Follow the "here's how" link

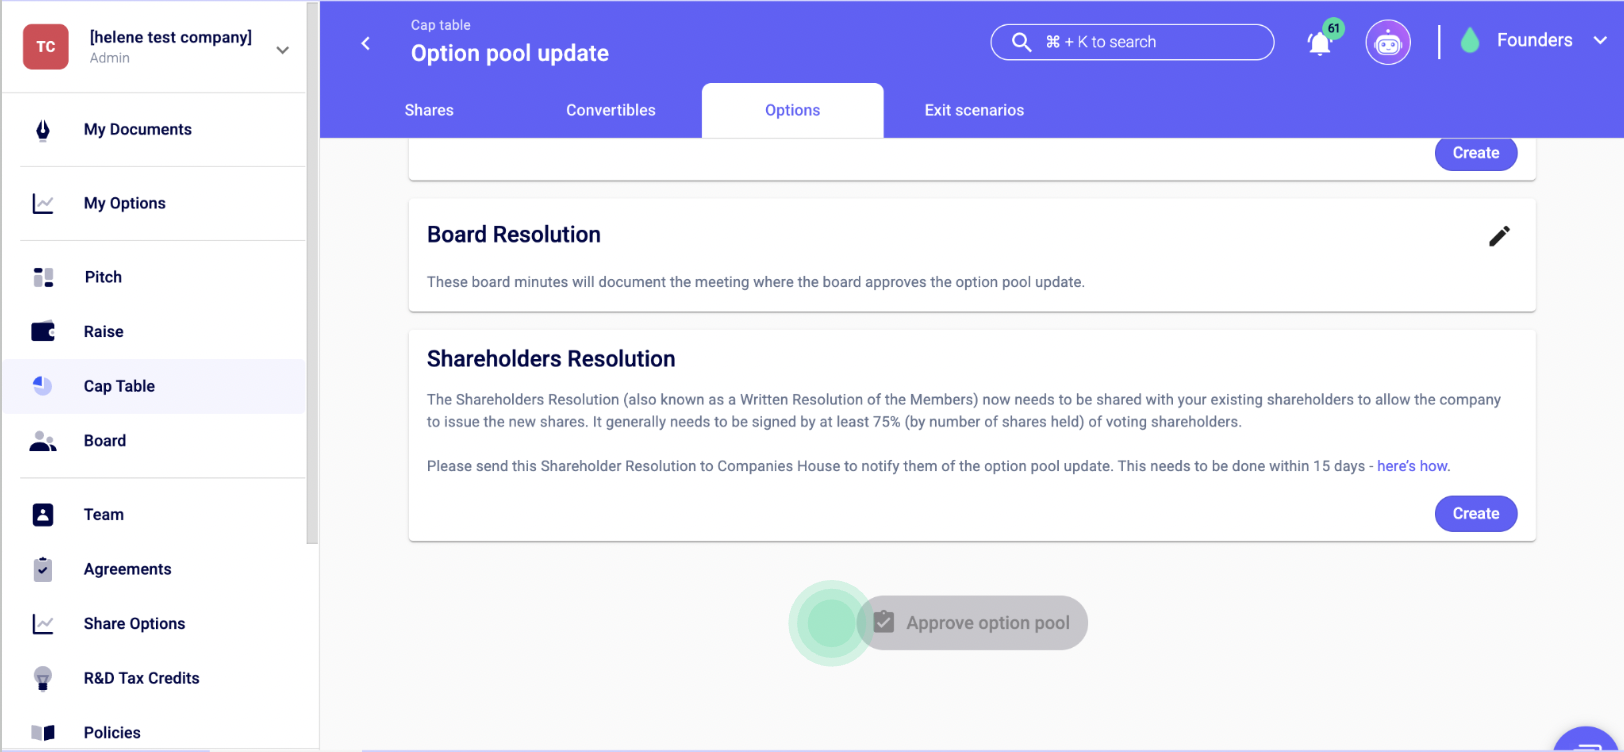1412,466
